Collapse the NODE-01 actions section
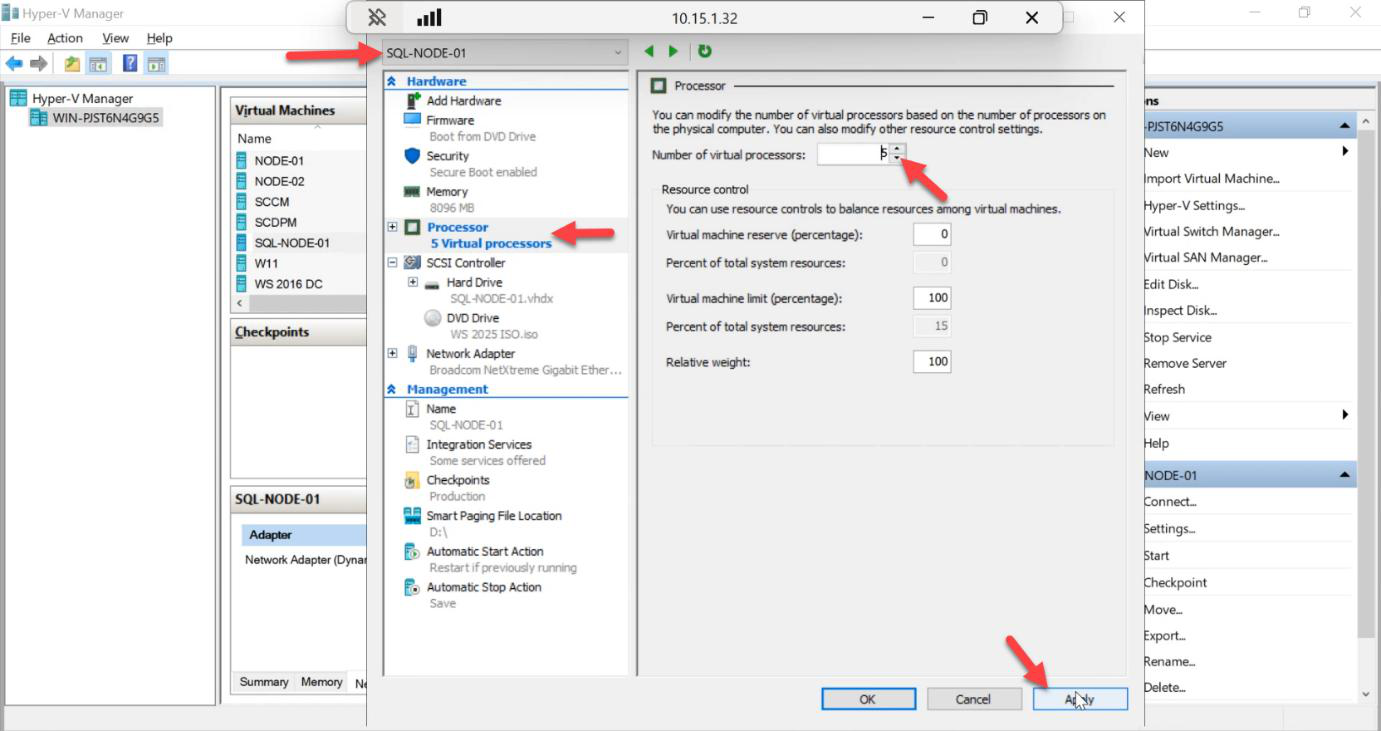1381x731 pixels. coord(1344,475)
